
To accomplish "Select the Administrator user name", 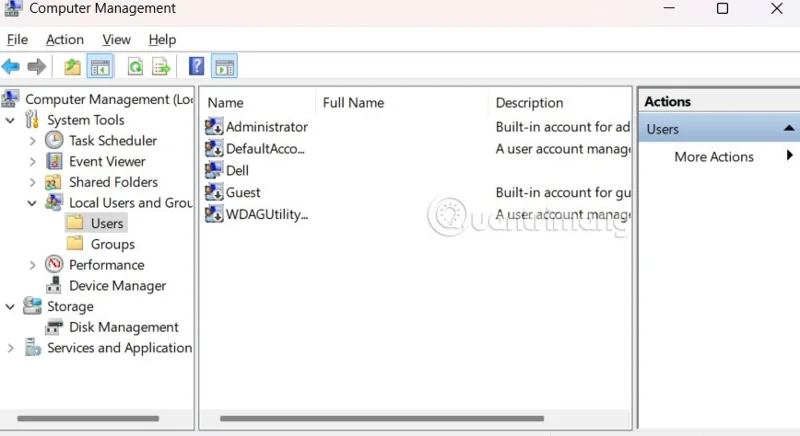I will pos(267,126).
